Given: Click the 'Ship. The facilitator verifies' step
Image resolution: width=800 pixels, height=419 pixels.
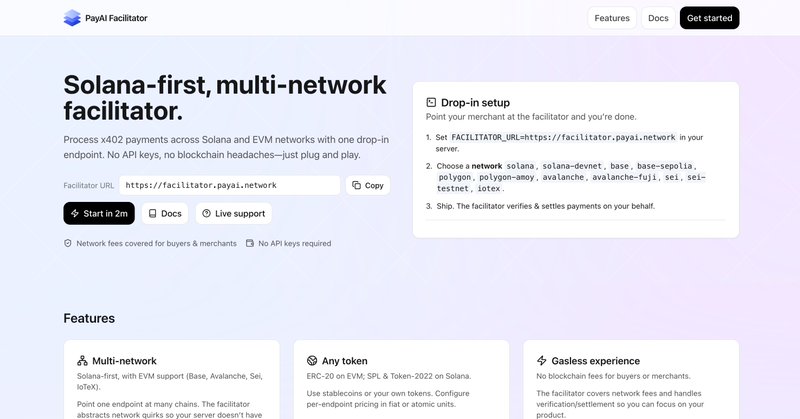Looking at the screenshot, I should coord(545,206).
